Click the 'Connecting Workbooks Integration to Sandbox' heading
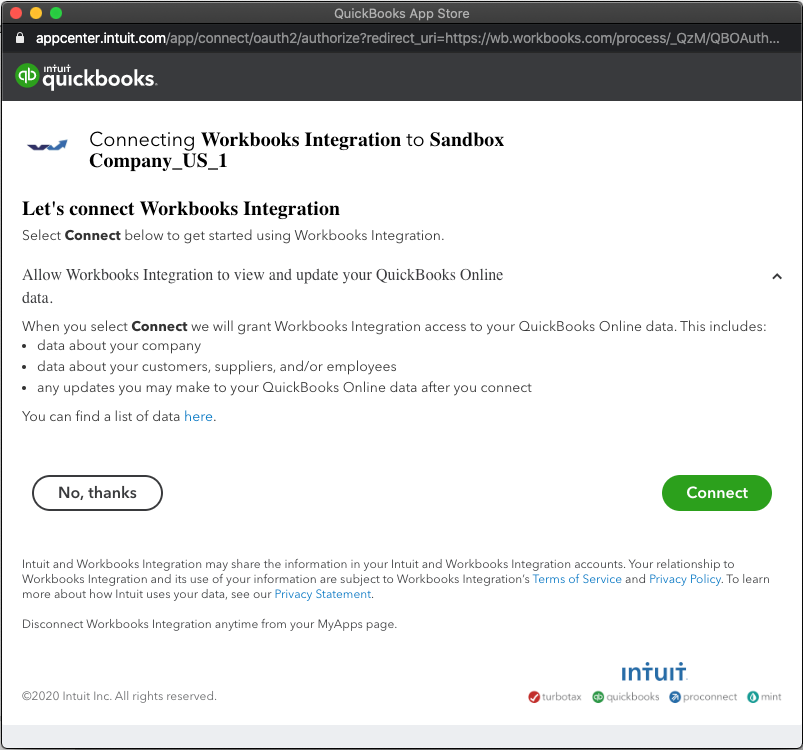The height and width of the screenshot is (750, 803). click(x=297, y=150)
